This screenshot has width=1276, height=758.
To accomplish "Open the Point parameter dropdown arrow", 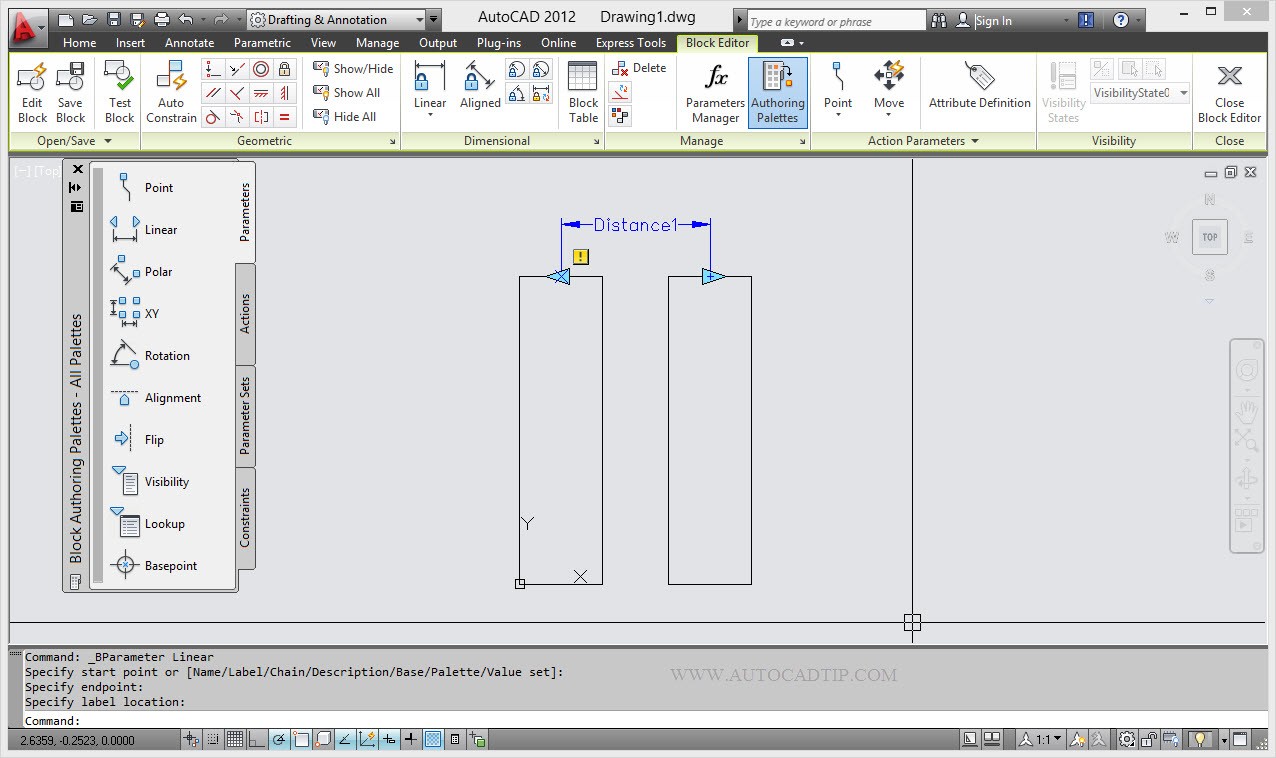I will 838,115.
